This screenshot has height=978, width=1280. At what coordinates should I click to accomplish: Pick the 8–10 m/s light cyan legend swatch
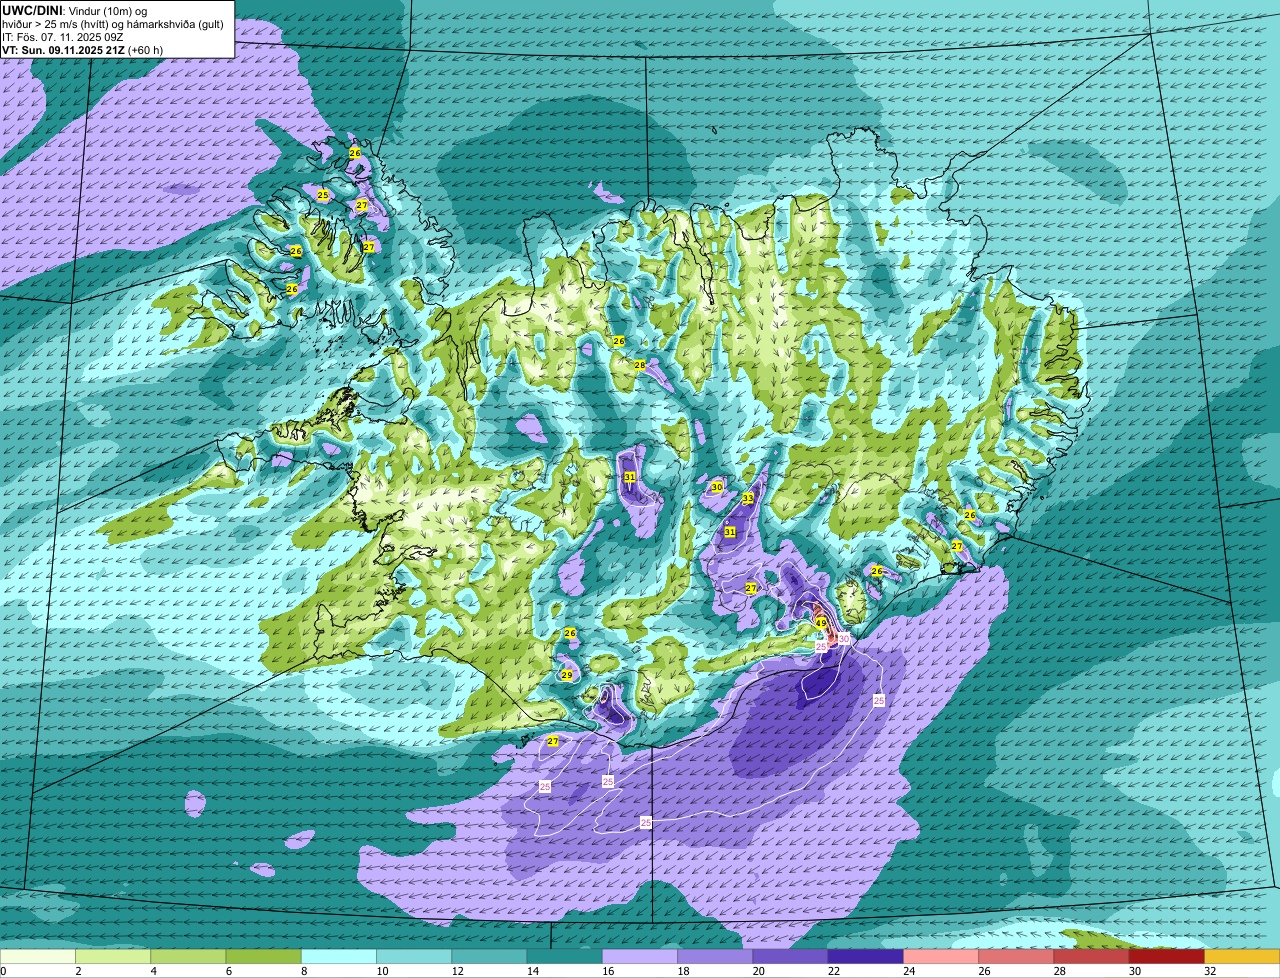pos(339,957)
